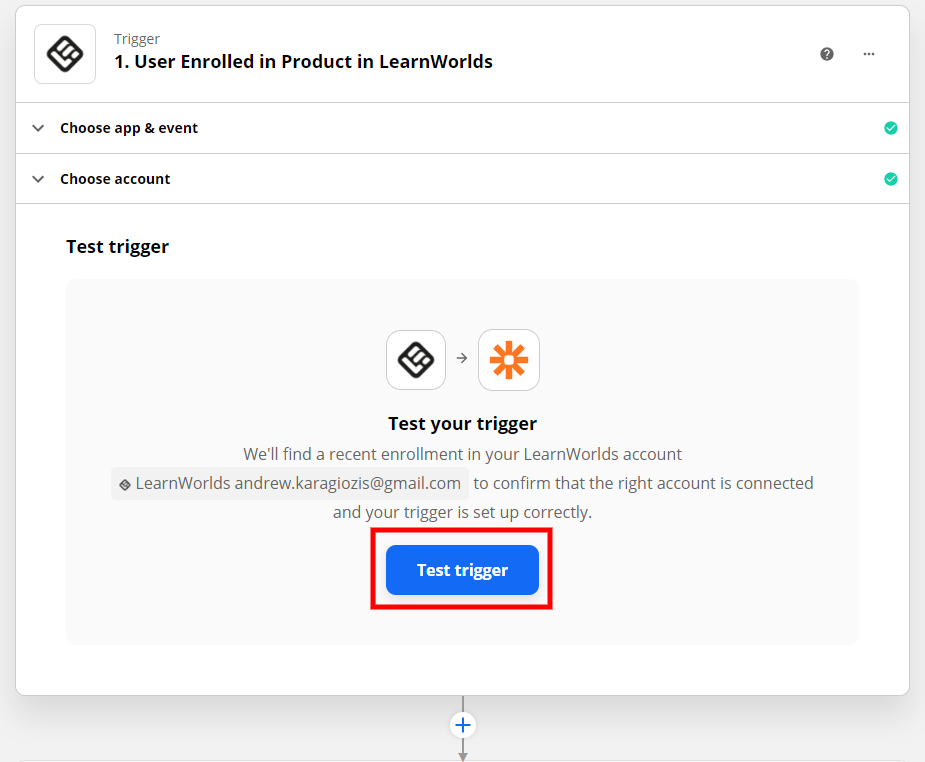Click the LearnWorlds app icon in the step header

point(64,53)
